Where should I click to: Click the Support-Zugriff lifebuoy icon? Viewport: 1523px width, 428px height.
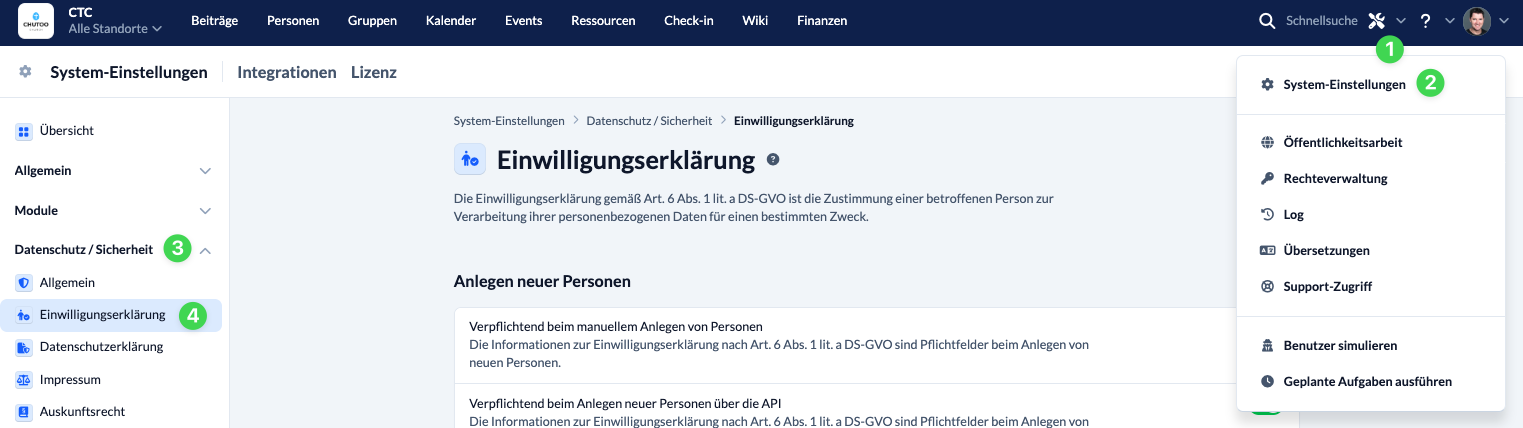point(1267,286)
